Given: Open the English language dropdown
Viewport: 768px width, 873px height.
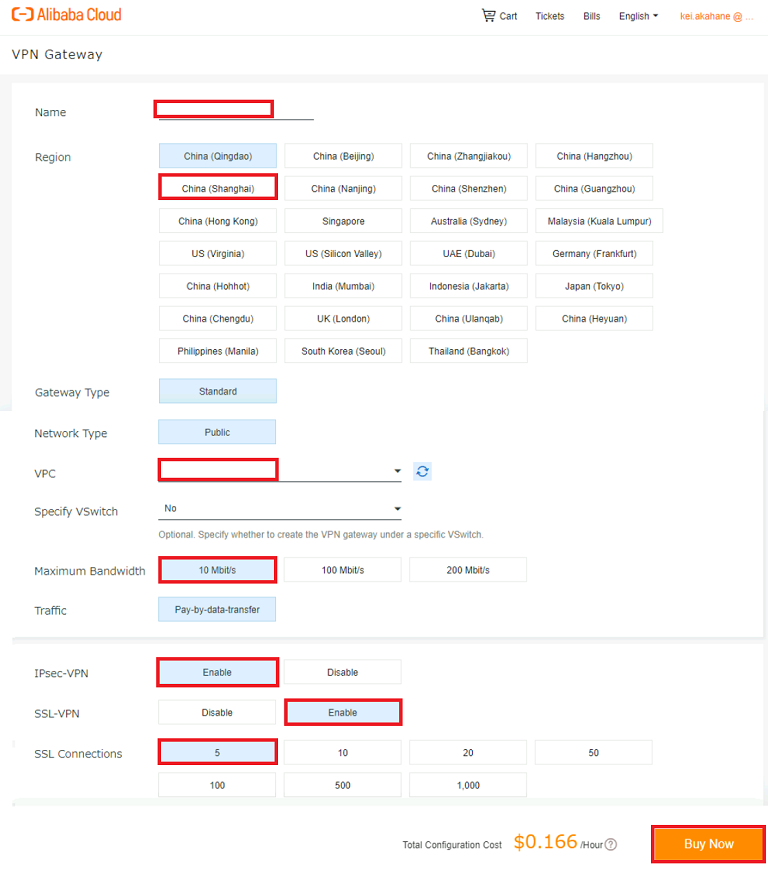Looking at the screenshot, I should [638, 16].
